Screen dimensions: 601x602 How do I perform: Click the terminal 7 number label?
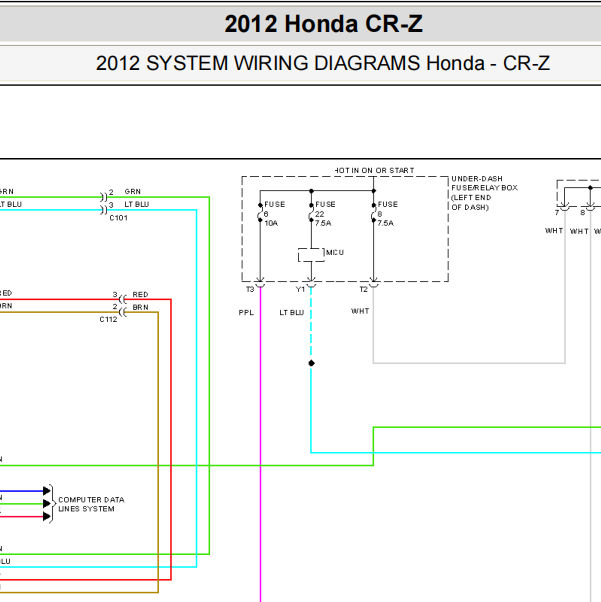pos(557,213)
